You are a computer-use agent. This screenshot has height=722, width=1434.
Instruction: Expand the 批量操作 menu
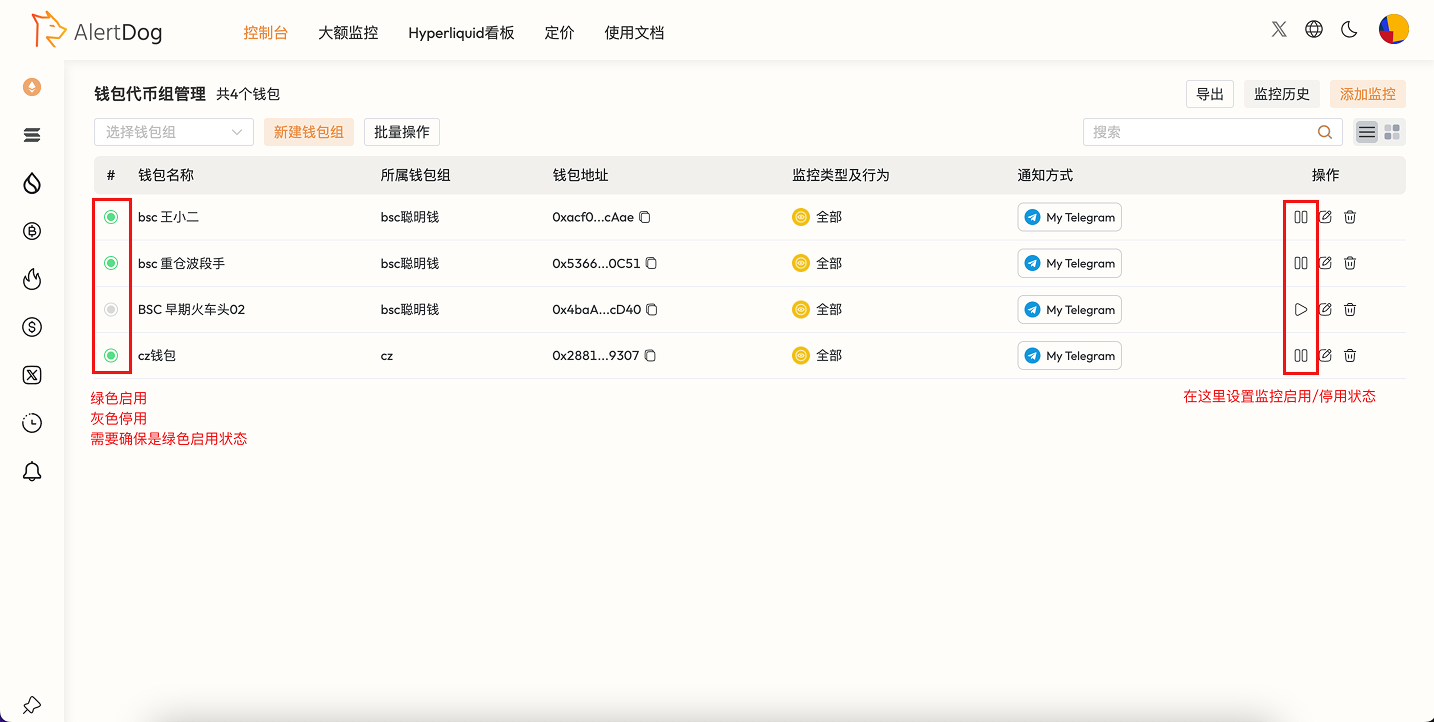coord(401,131)
